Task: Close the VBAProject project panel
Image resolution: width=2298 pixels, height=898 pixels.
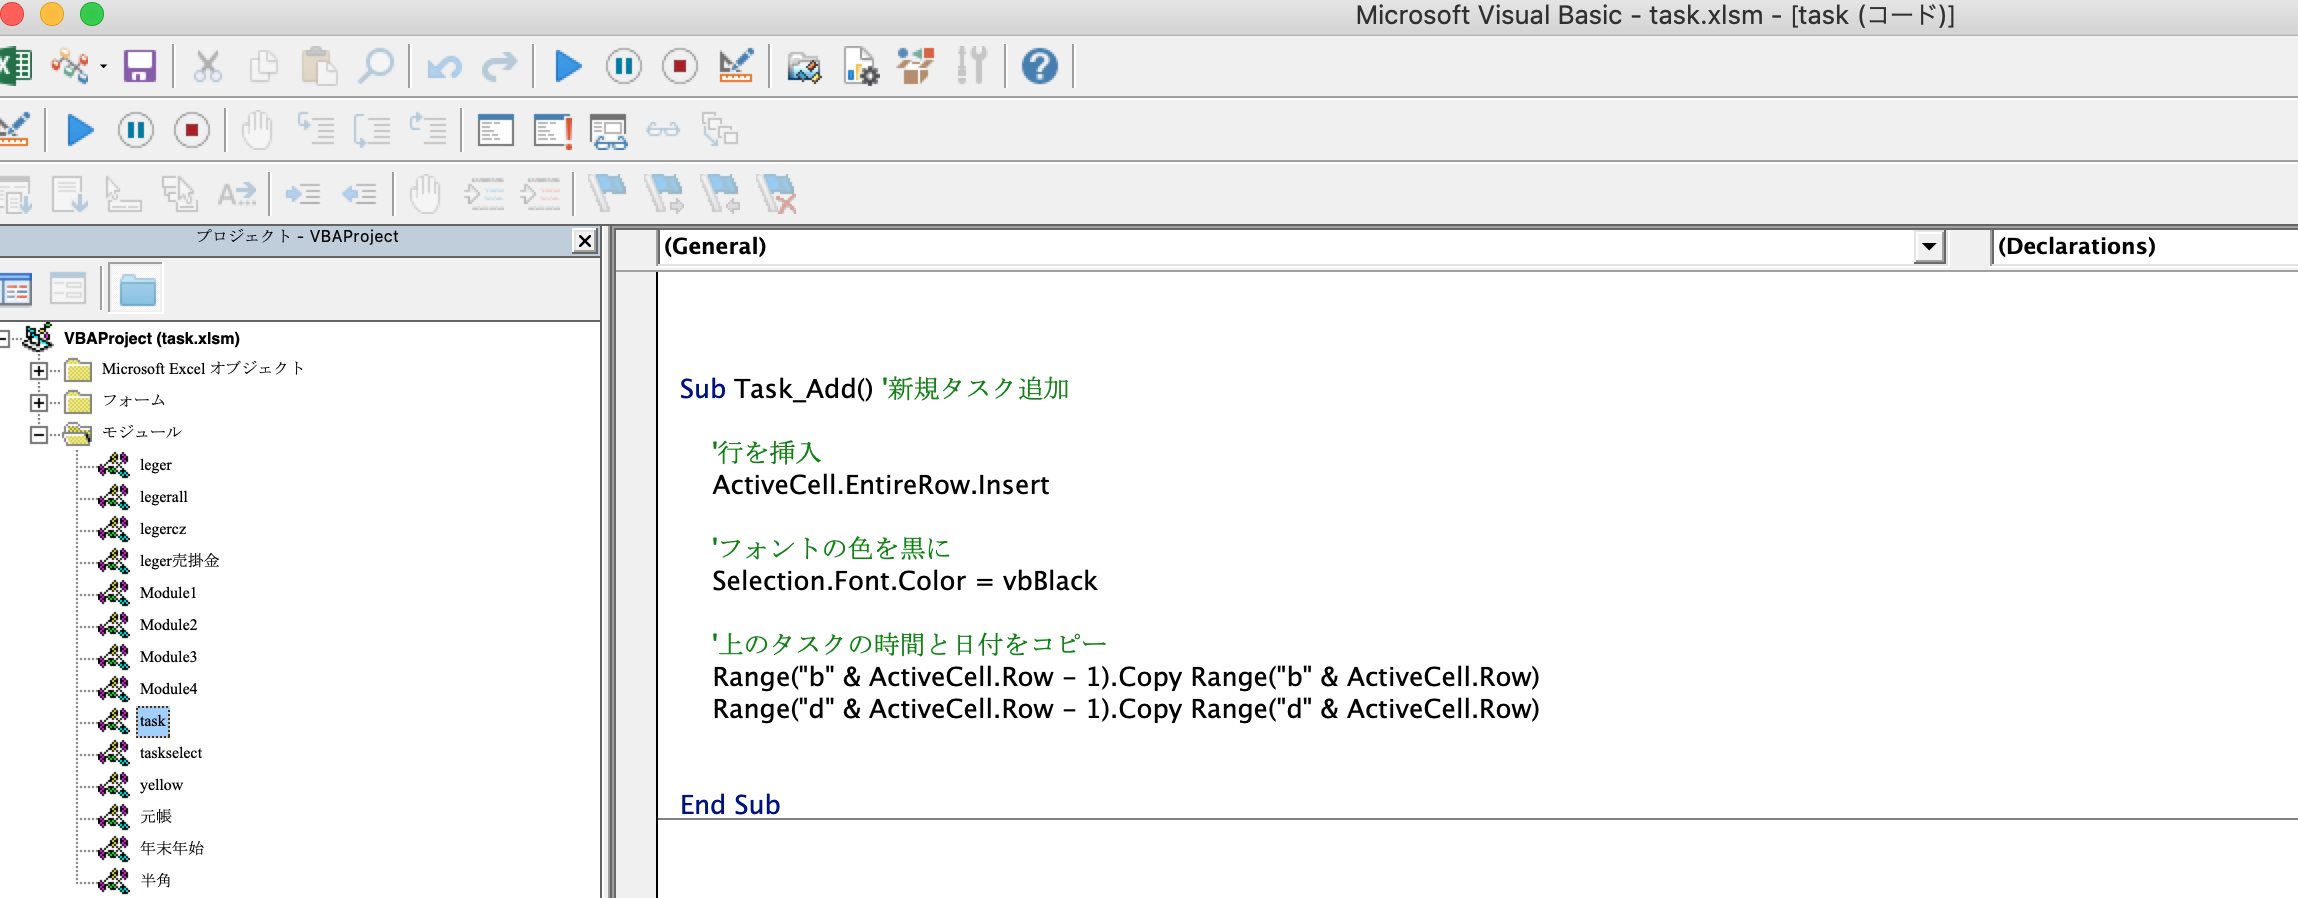Action: (585, 241)
